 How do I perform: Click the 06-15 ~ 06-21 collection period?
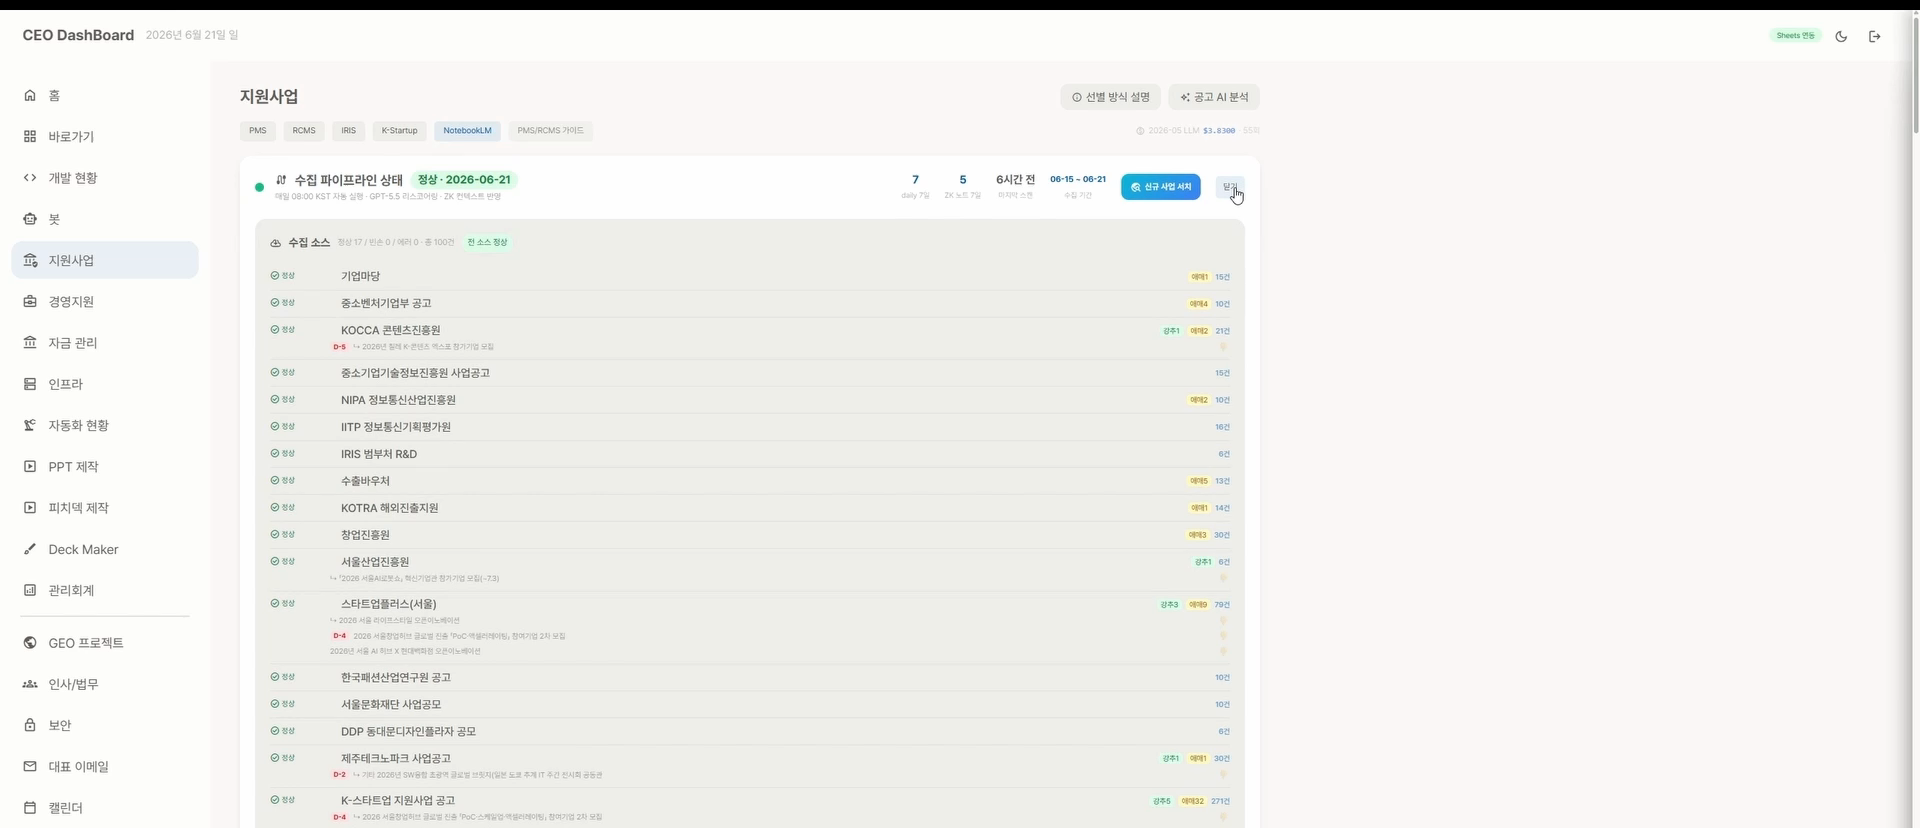tap(1078, 180)
